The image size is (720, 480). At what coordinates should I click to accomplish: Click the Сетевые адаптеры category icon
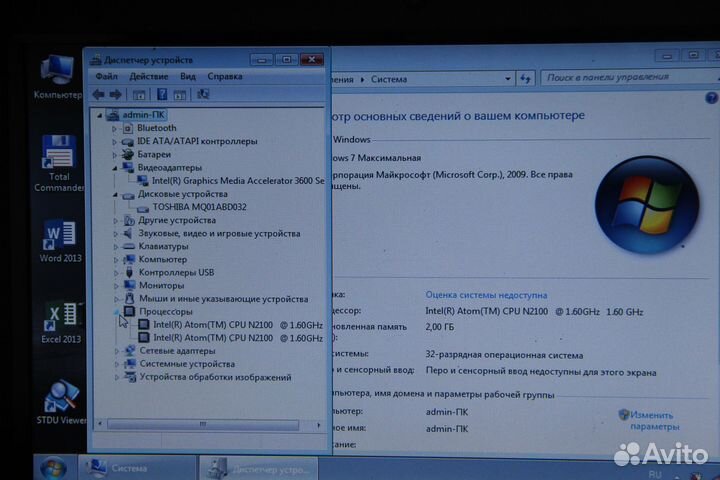coord(130,351)
